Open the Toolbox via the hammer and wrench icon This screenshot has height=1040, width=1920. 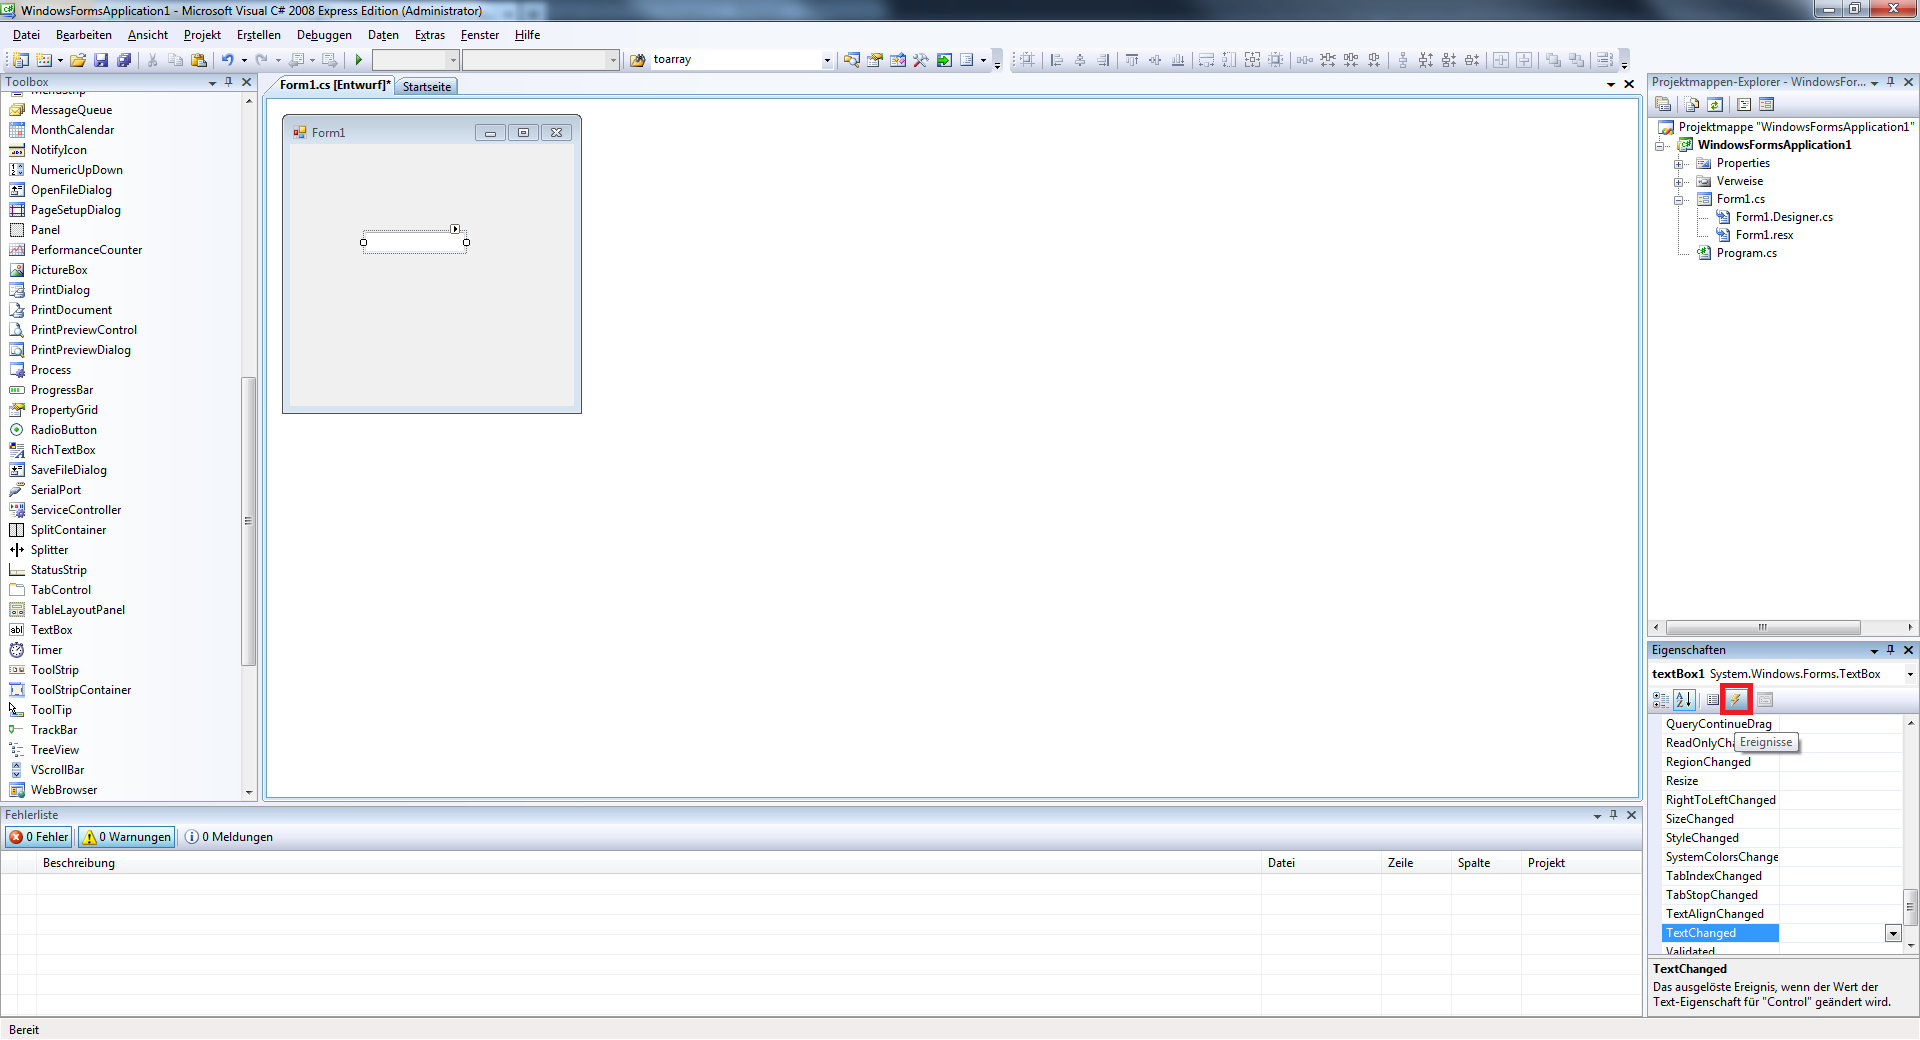tap(921, 60)
